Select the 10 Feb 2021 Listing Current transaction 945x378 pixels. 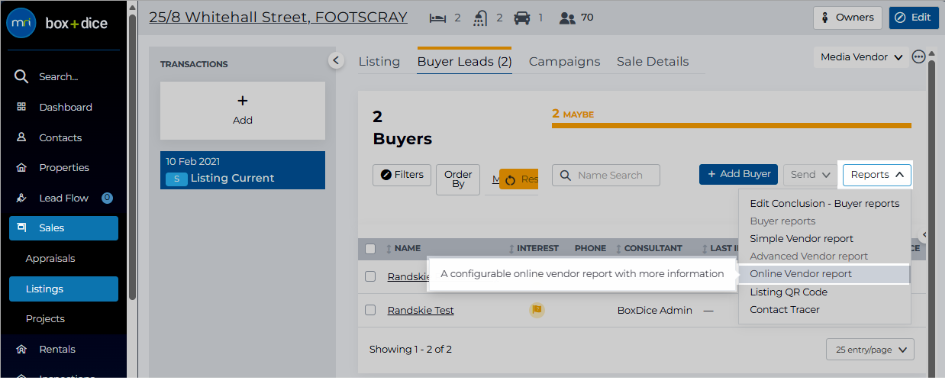point(242,170)
